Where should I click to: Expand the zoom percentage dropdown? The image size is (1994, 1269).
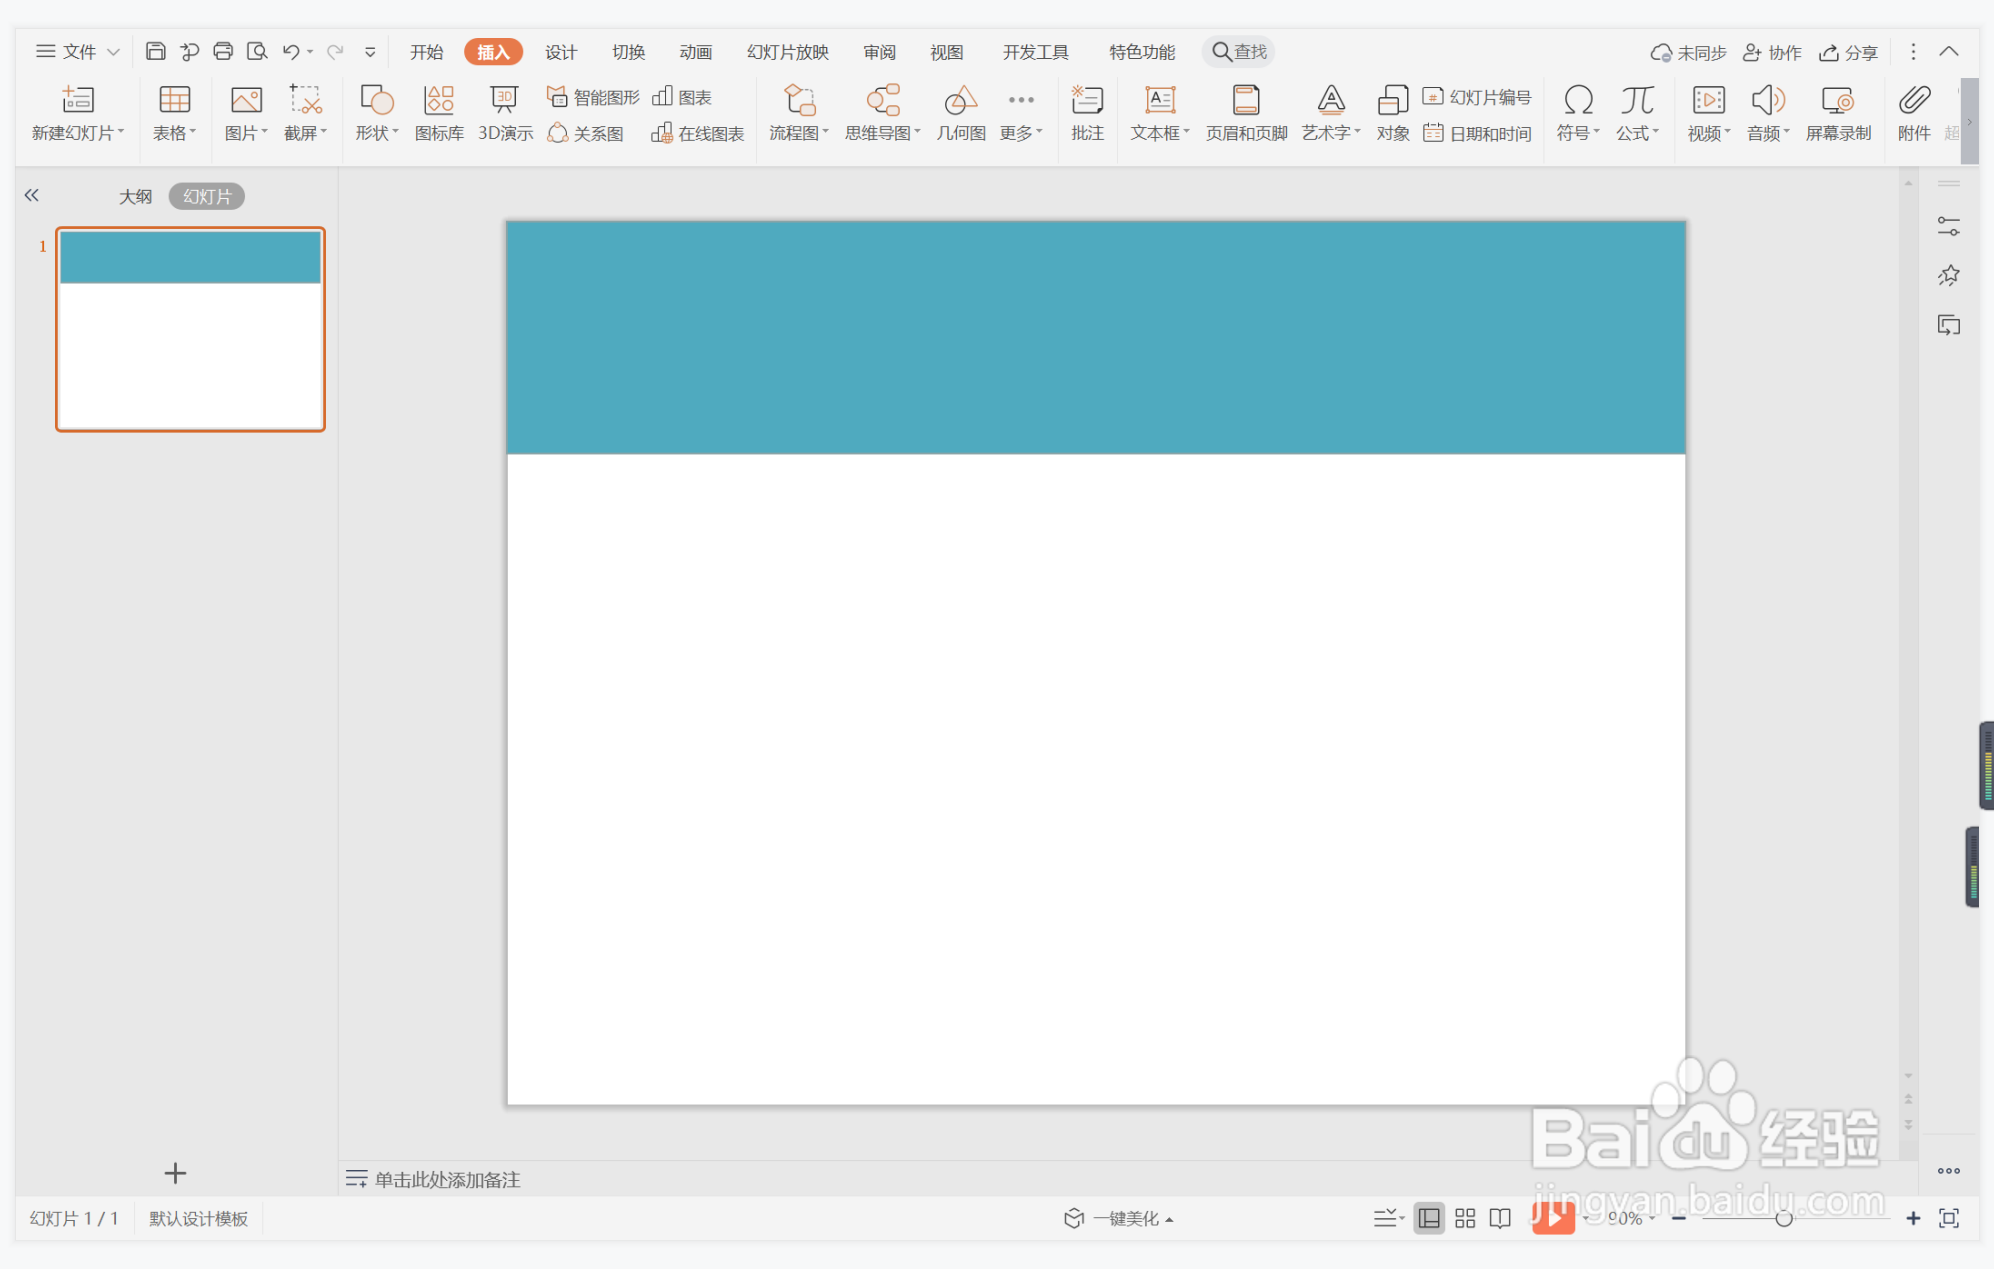click(x=1652, y=1218)
